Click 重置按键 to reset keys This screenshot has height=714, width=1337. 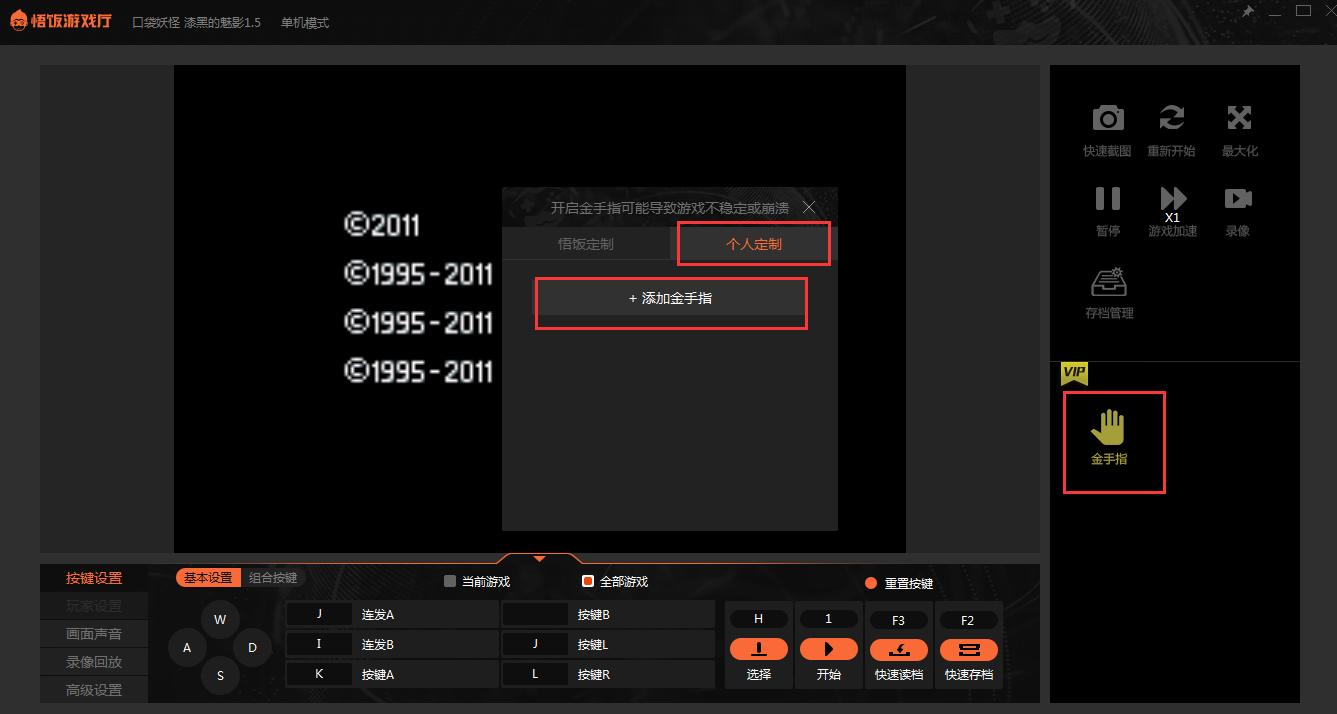(x=899, y=583)
